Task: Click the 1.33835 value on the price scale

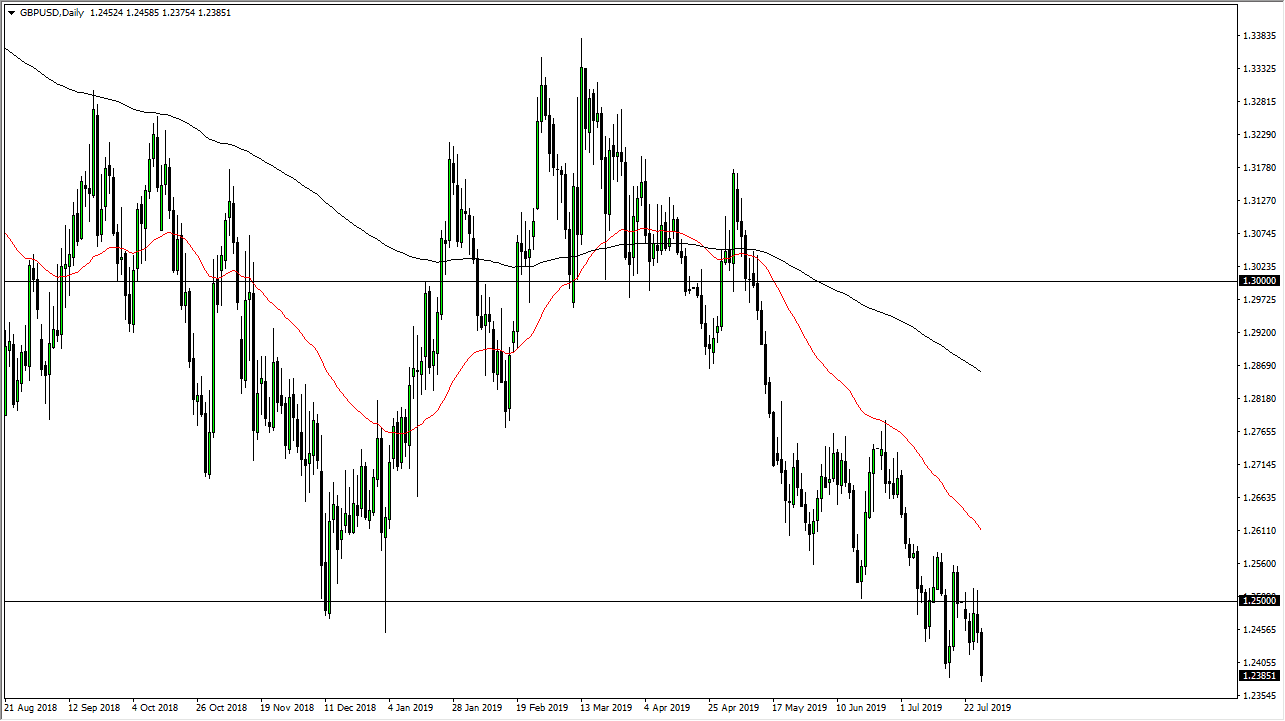Action: click(1258, 33)
